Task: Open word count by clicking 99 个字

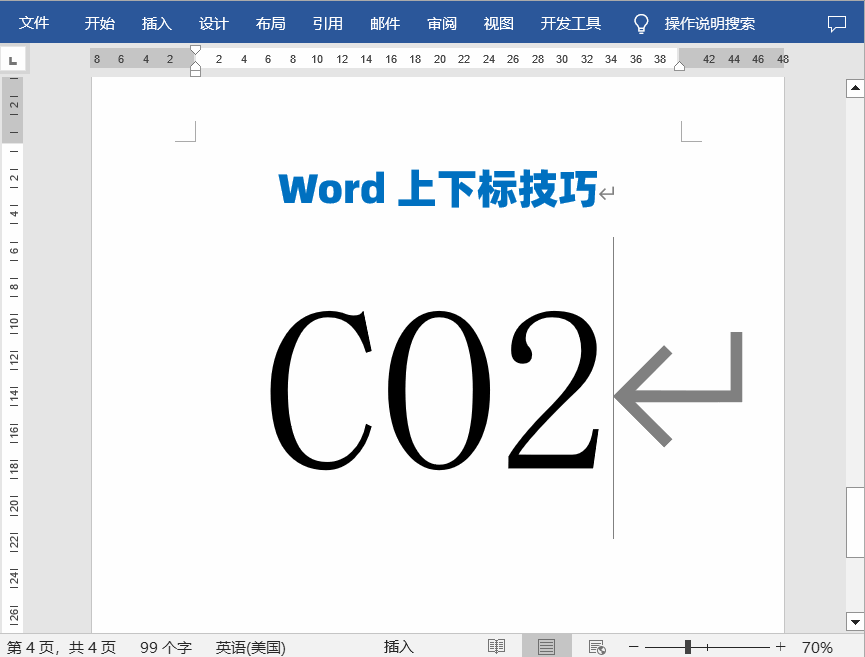Action: pyautogui.click(x=166, y=646)
